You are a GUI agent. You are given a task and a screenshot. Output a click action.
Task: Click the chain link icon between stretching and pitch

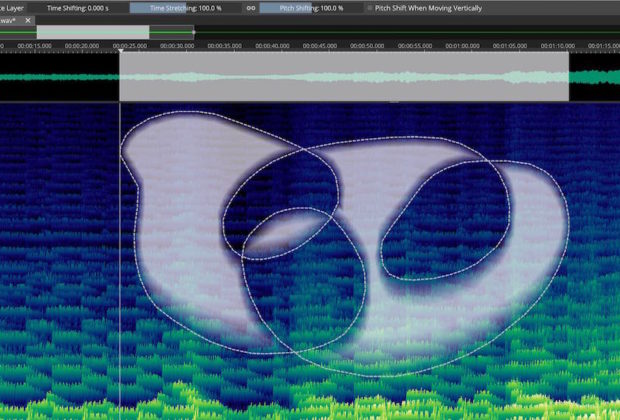point(251,8)
